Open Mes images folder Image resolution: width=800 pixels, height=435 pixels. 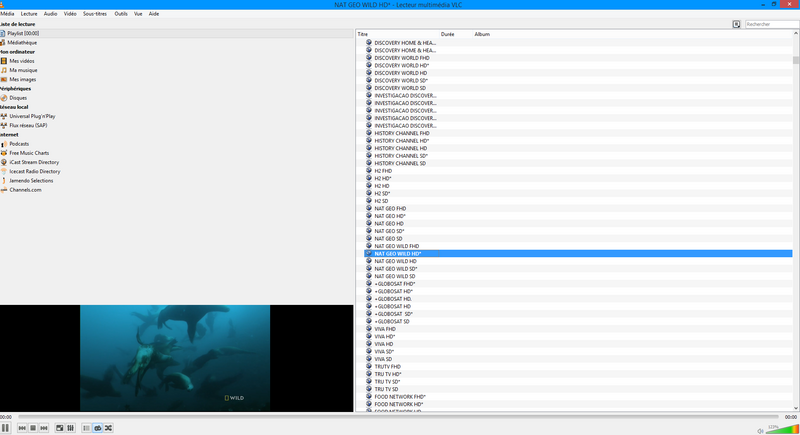pyautogui.click(x=22, y=80)
